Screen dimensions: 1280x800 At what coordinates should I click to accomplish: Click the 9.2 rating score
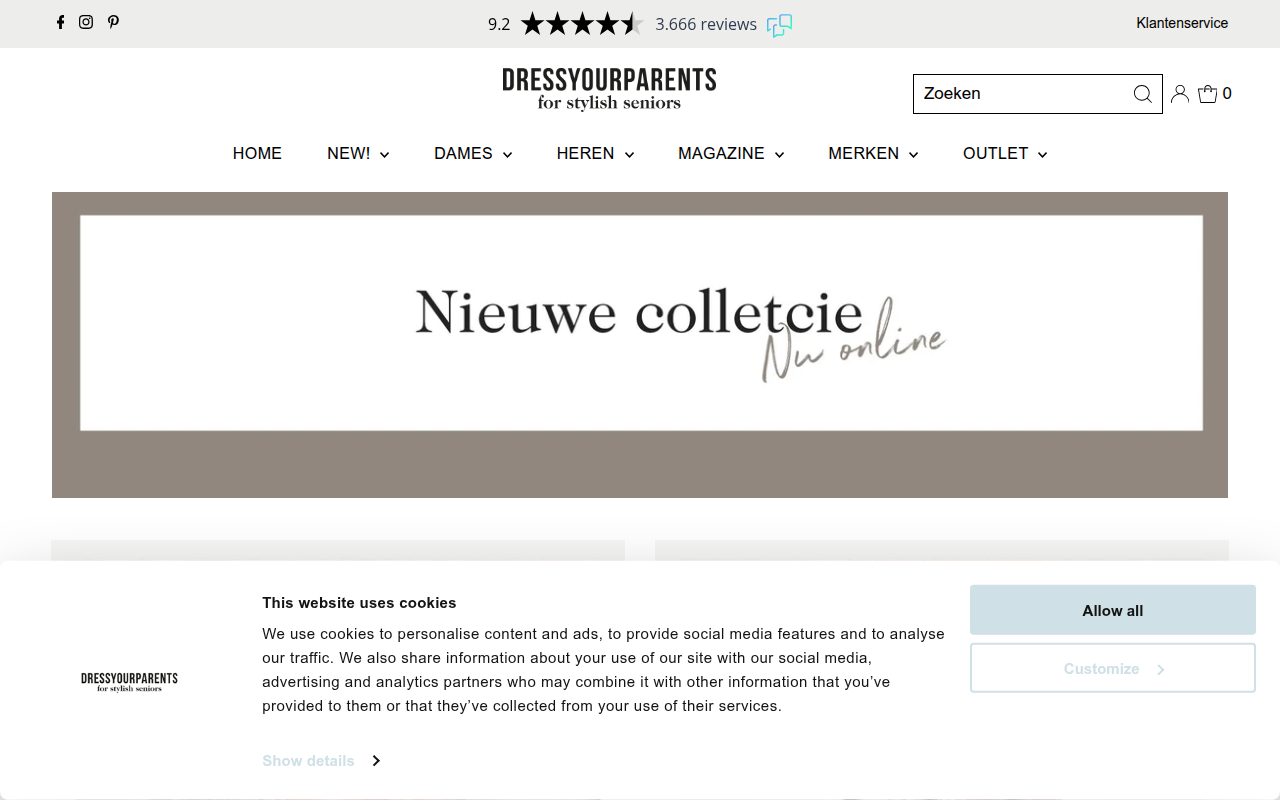tap(499, 24)
